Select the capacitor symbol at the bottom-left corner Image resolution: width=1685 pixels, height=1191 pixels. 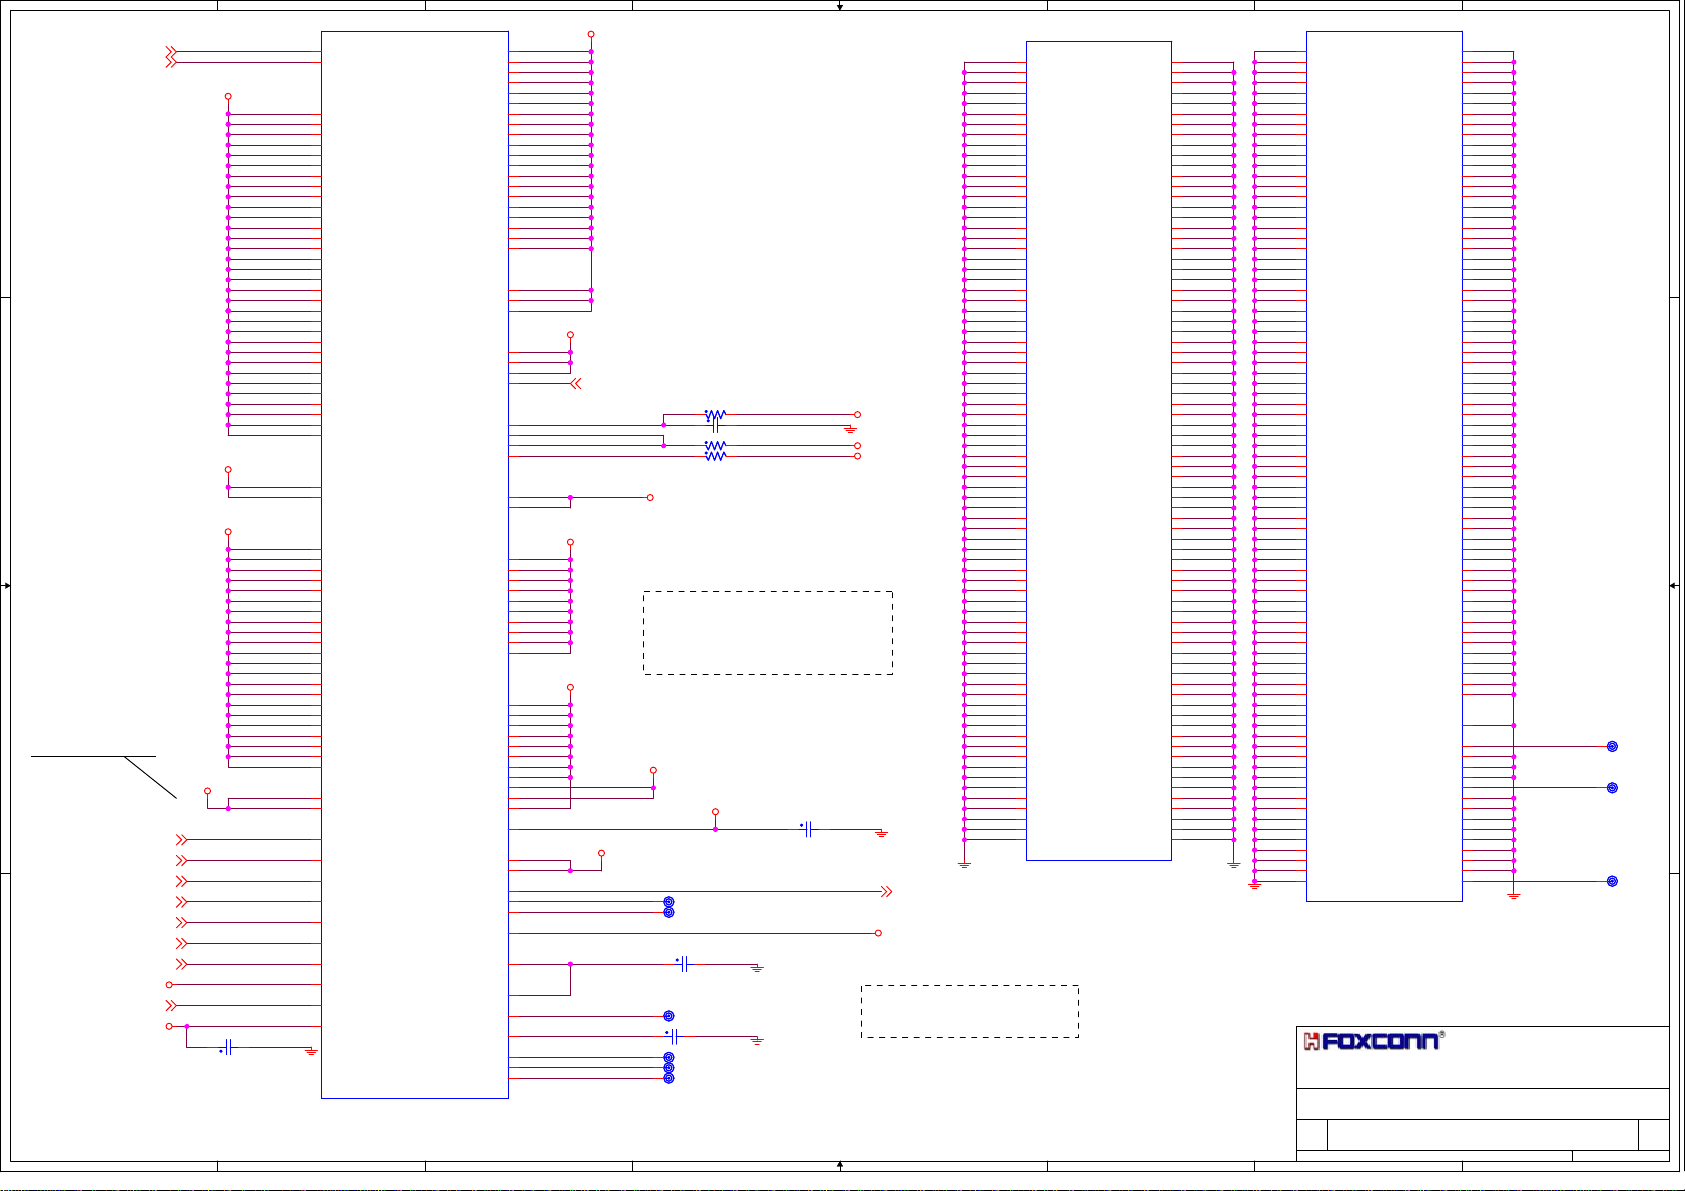228,1047
